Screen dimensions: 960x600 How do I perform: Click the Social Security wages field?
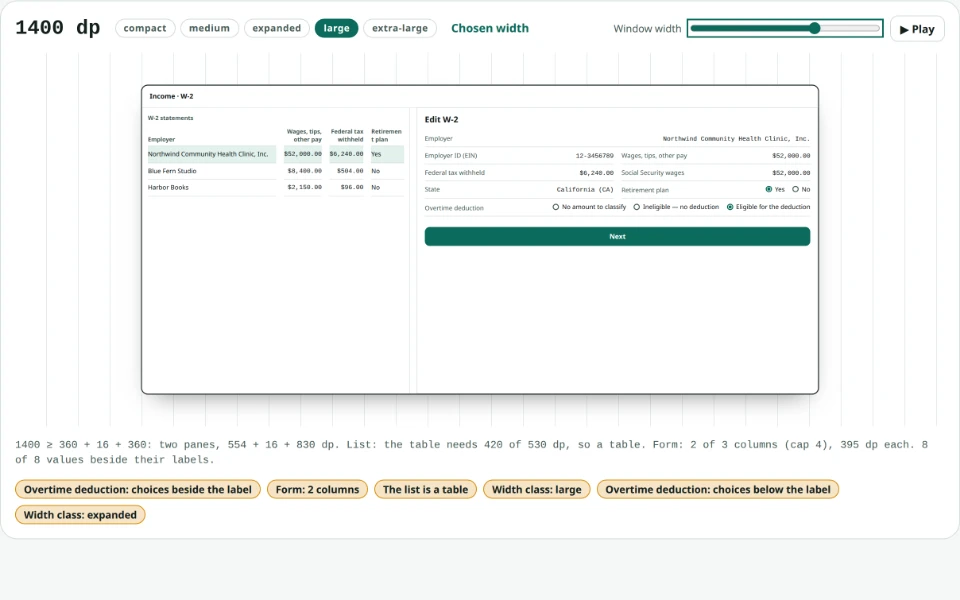(x=716, y=173)
